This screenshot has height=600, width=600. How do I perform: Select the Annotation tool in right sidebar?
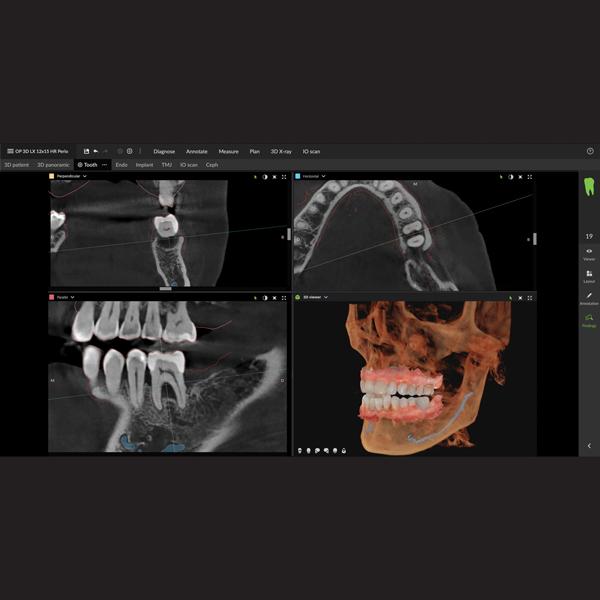(x=588, y=298)
